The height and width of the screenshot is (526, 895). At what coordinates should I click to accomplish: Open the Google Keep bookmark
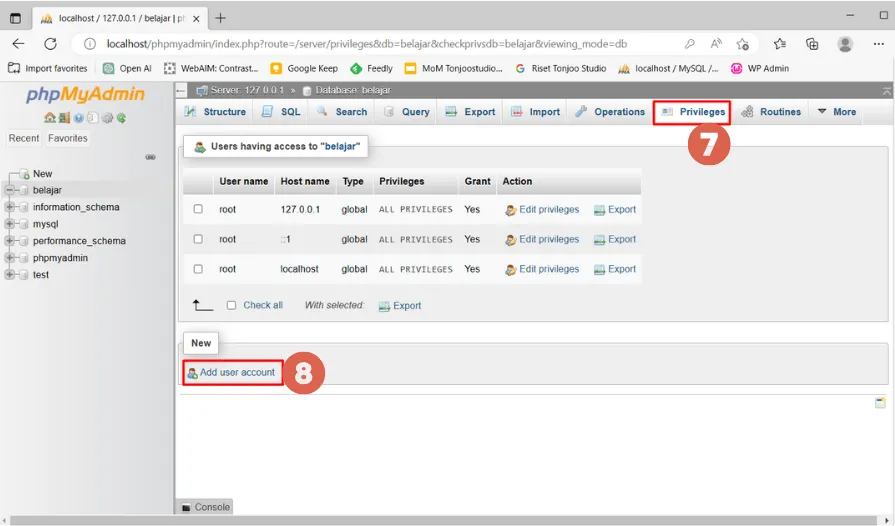[304, 68]
